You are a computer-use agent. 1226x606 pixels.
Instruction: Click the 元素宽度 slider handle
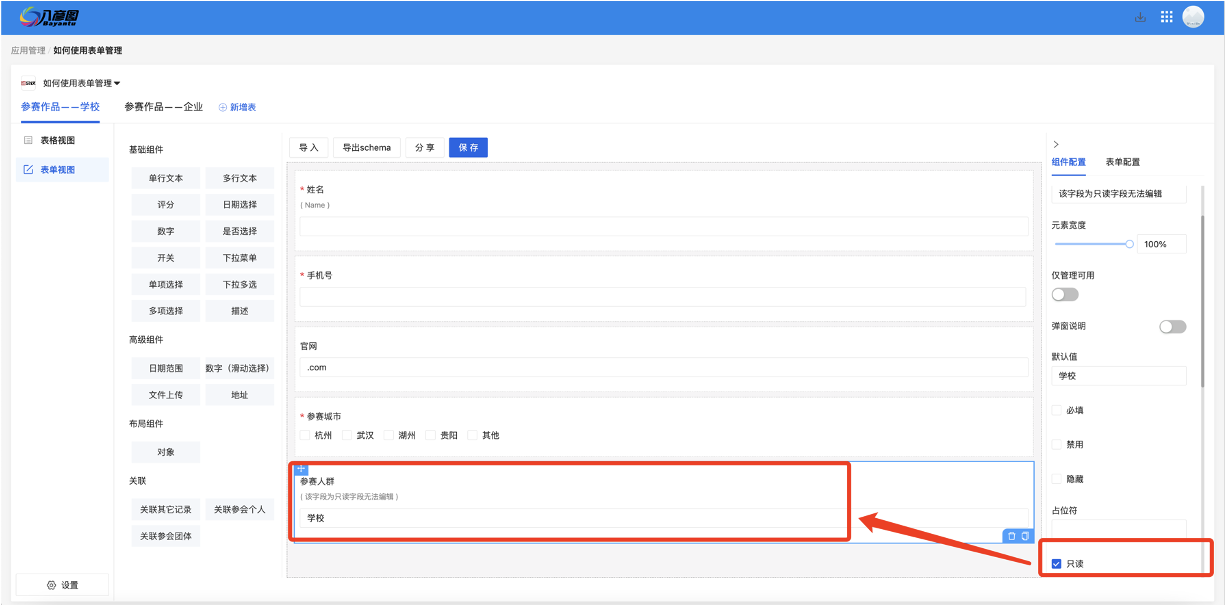pyautogui.click(x=1130, y=244)
